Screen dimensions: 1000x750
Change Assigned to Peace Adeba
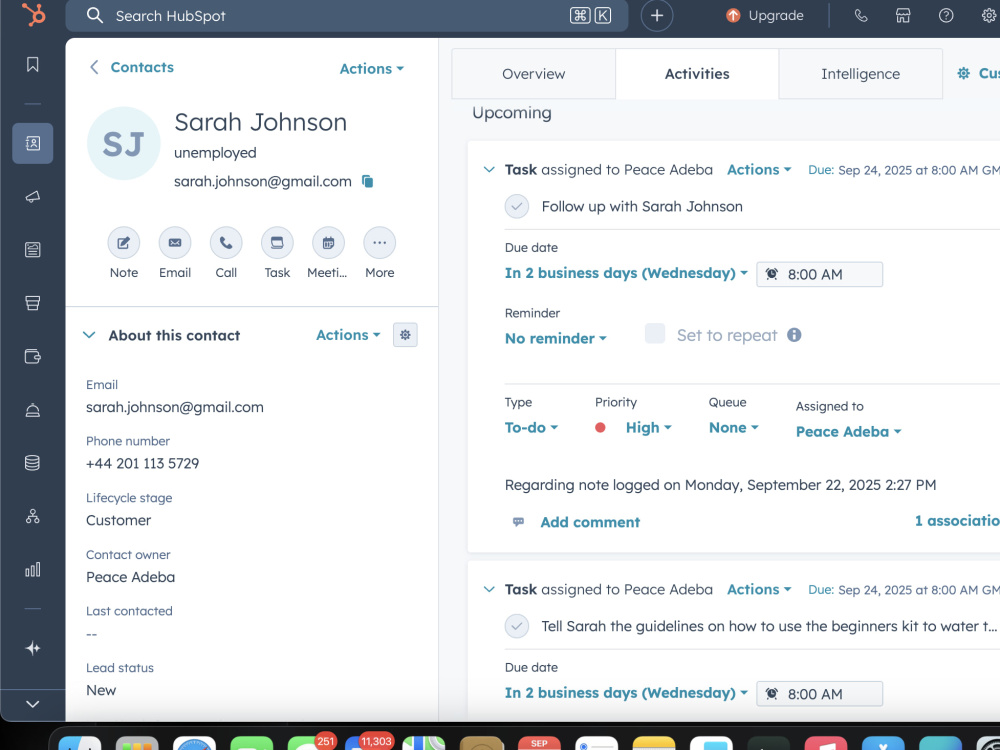848,432
